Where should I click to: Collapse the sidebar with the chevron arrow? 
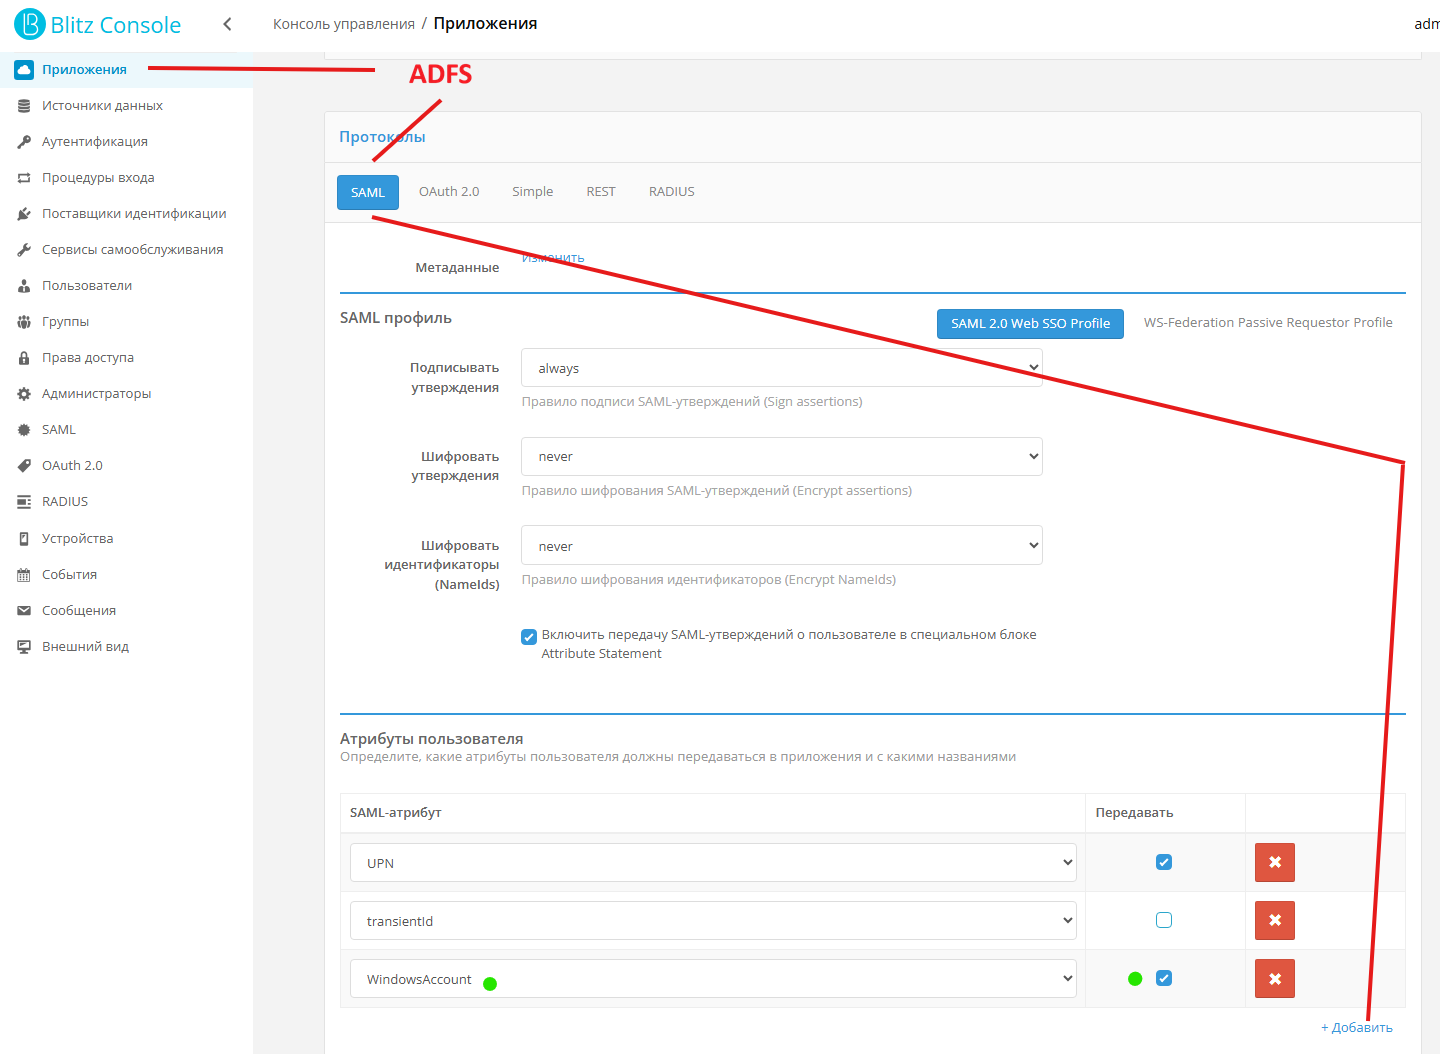pyautogui.click(x=227, y=24)
